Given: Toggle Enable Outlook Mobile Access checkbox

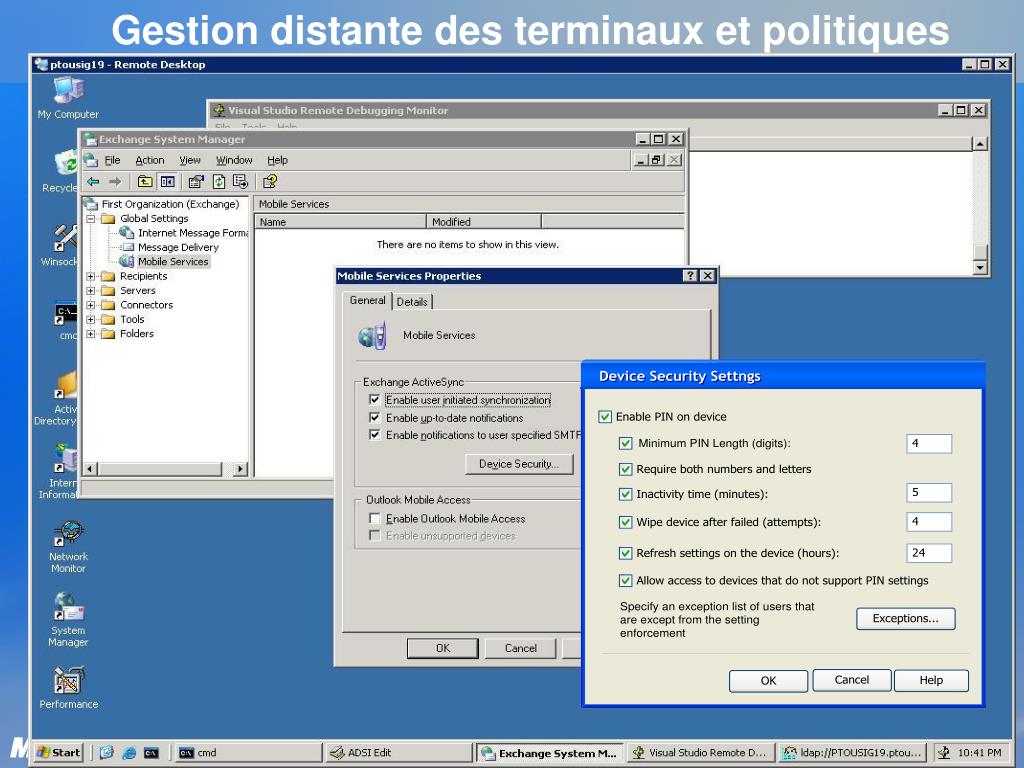Looking at the screenshot, I should click(x=375, y=518).
